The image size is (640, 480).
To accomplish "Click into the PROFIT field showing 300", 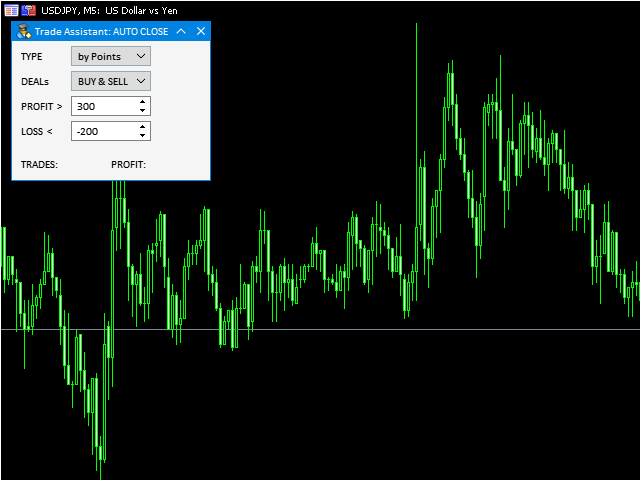I will coord(103,106).
